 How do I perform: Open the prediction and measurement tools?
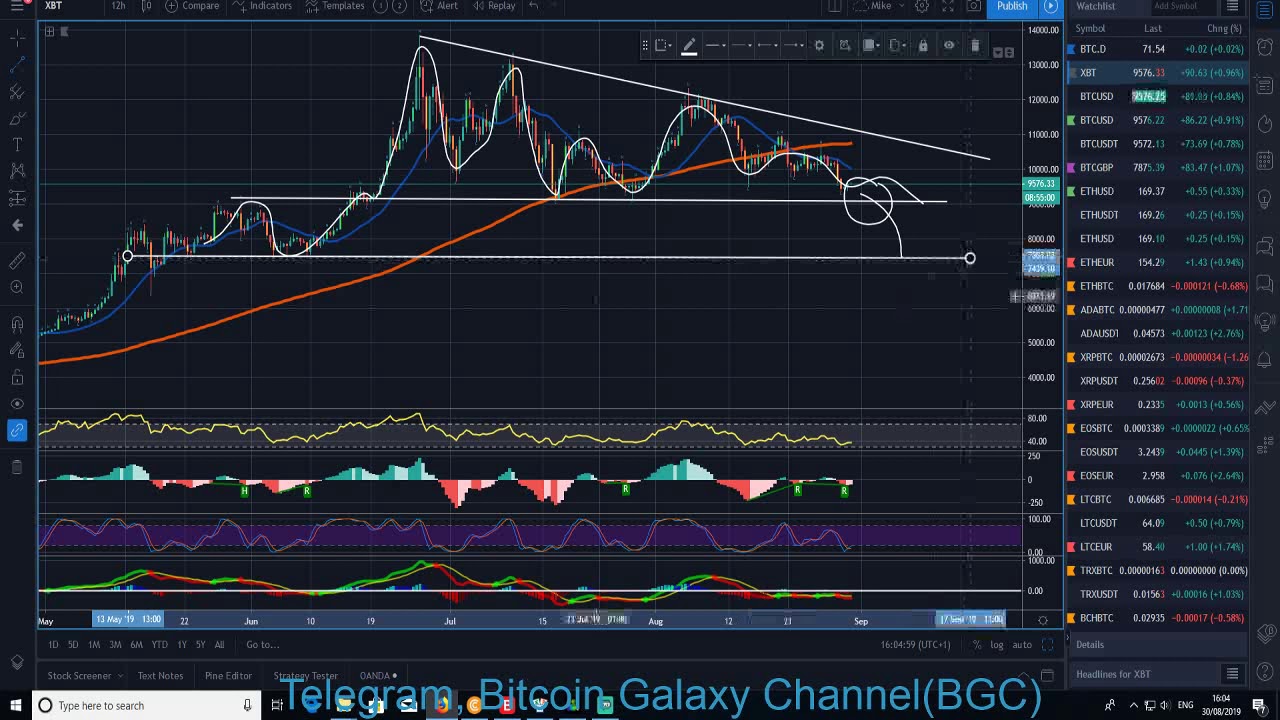(17, 198)
